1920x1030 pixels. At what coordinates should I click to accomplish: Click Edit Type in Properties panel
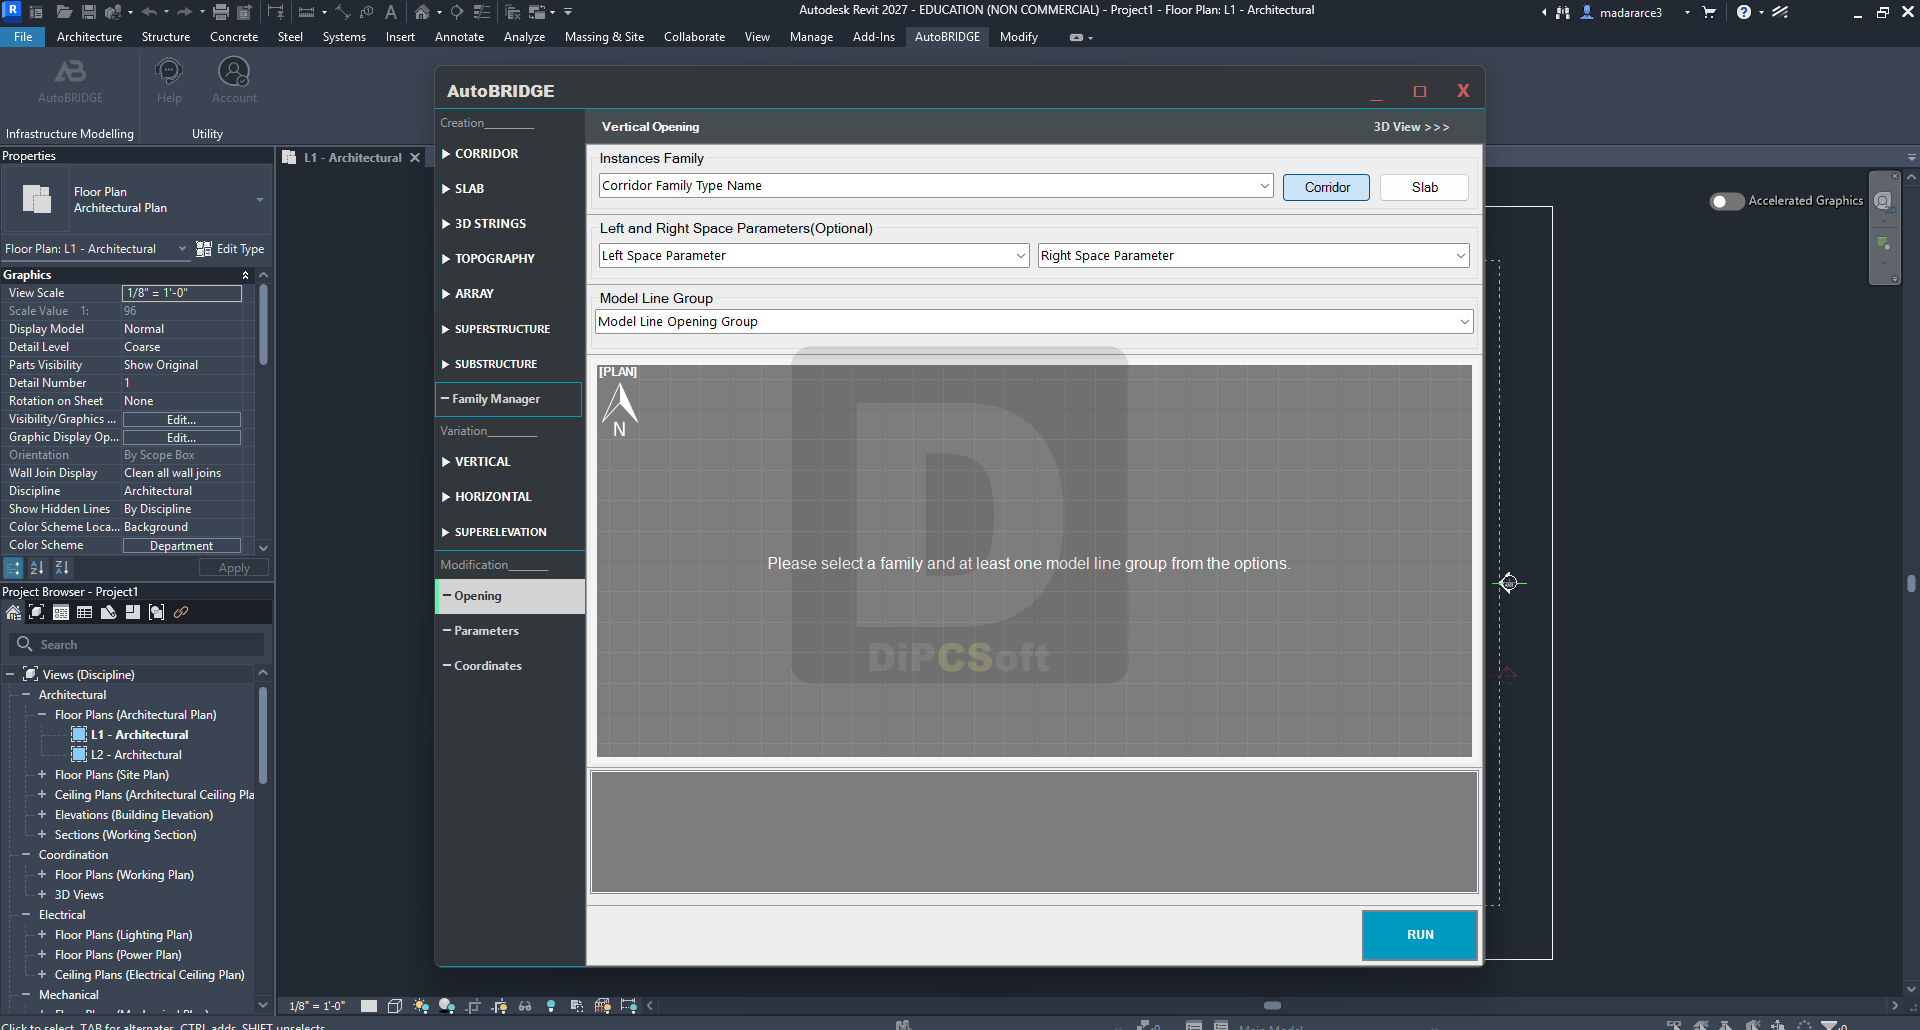click(231, 249)
